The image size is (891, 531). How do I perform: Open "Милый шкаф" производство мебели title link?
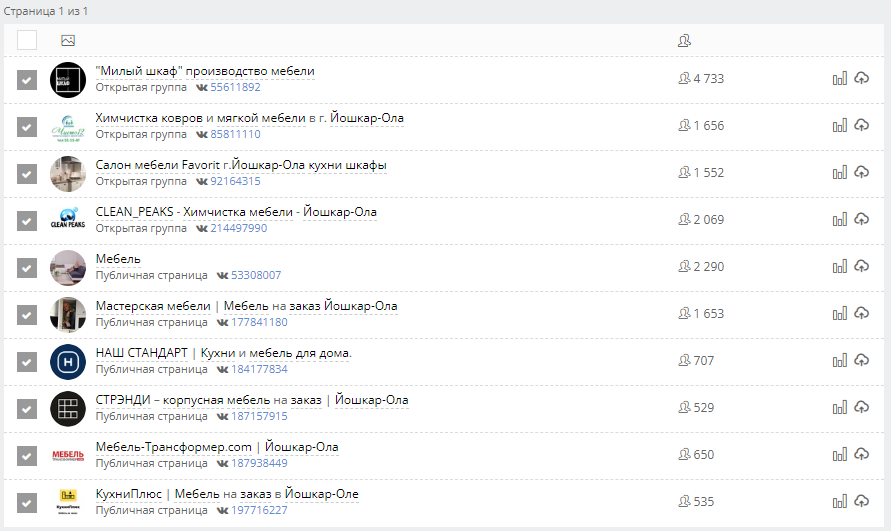[205, 71]
